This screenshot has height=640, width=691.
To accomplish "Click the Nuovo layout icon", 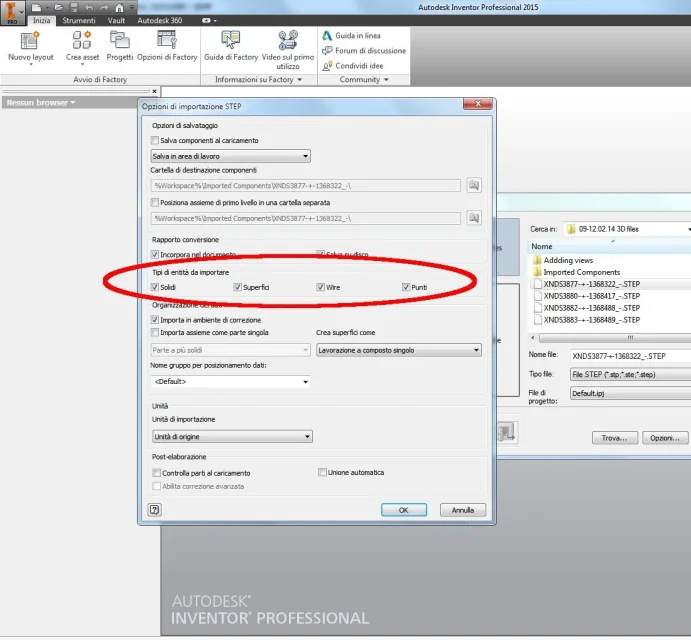I will (x=30, y=41).
